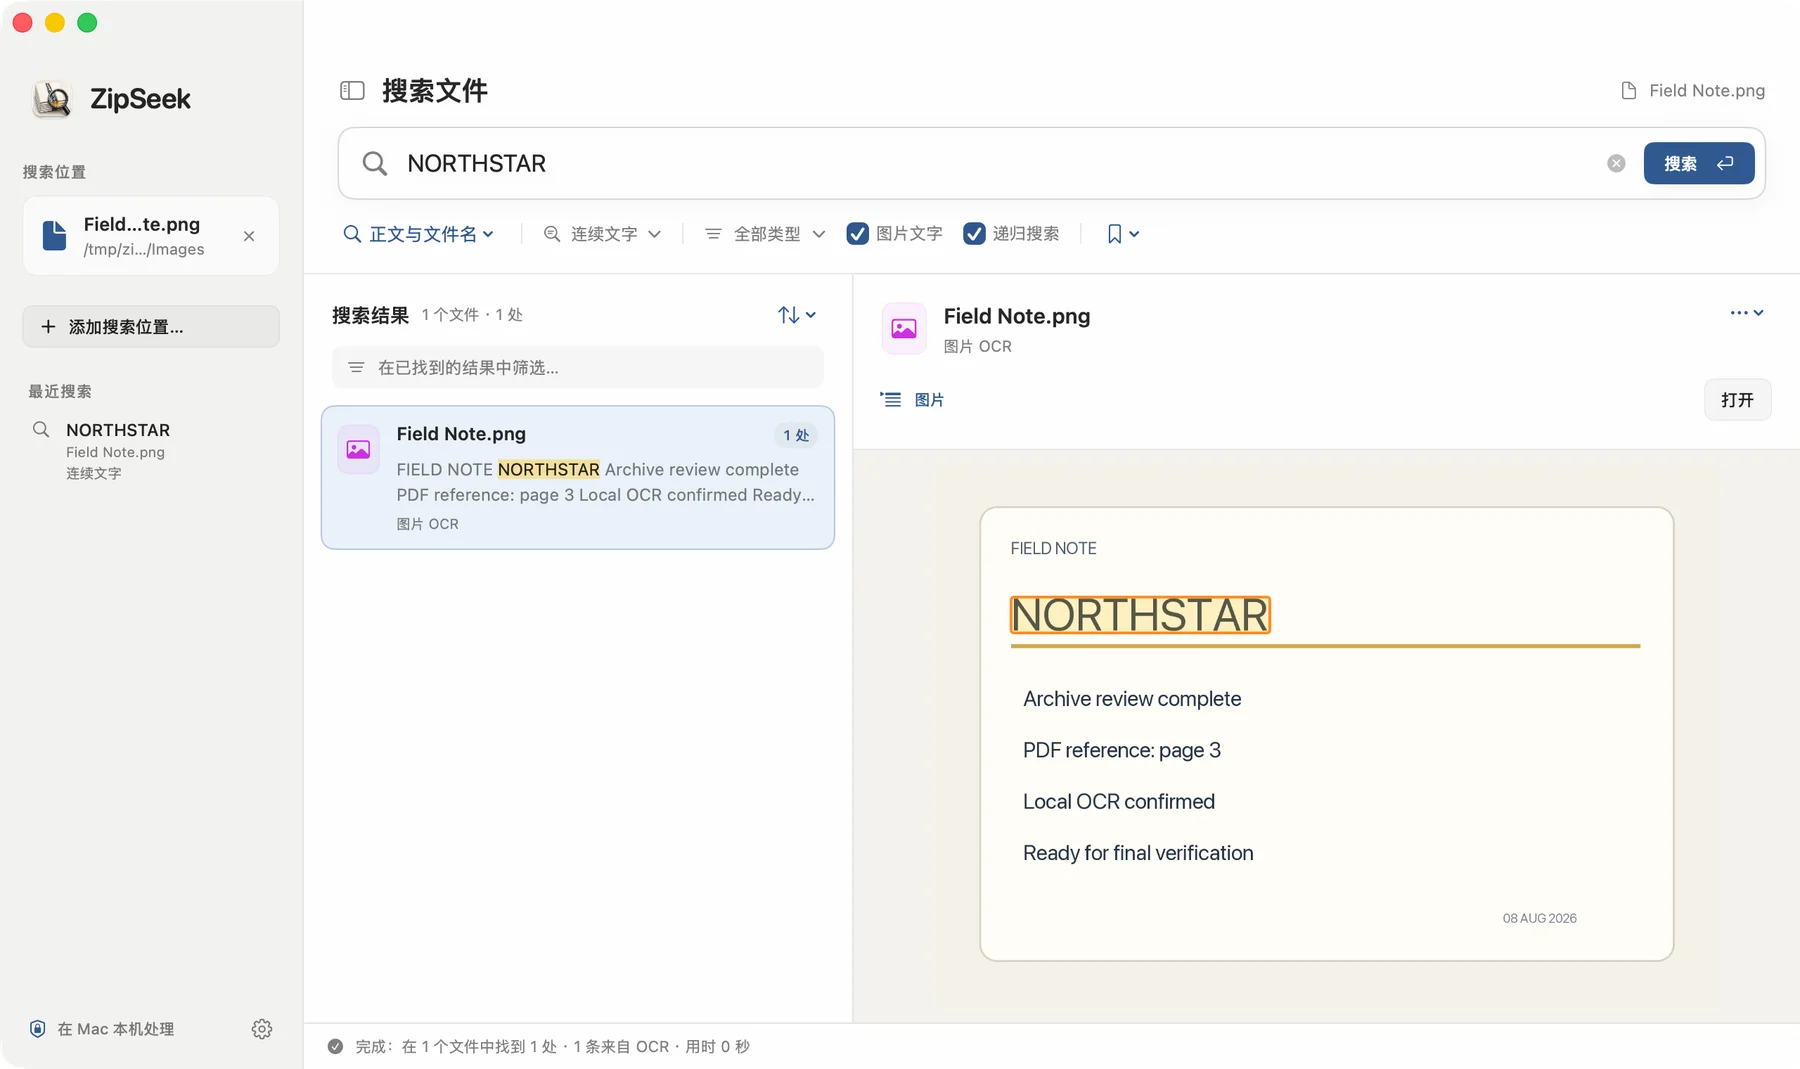This screenshot has width=1800, height=1069.
Task: Click '08 AUG 2026' date in preview
Action: click(1539, 918)
